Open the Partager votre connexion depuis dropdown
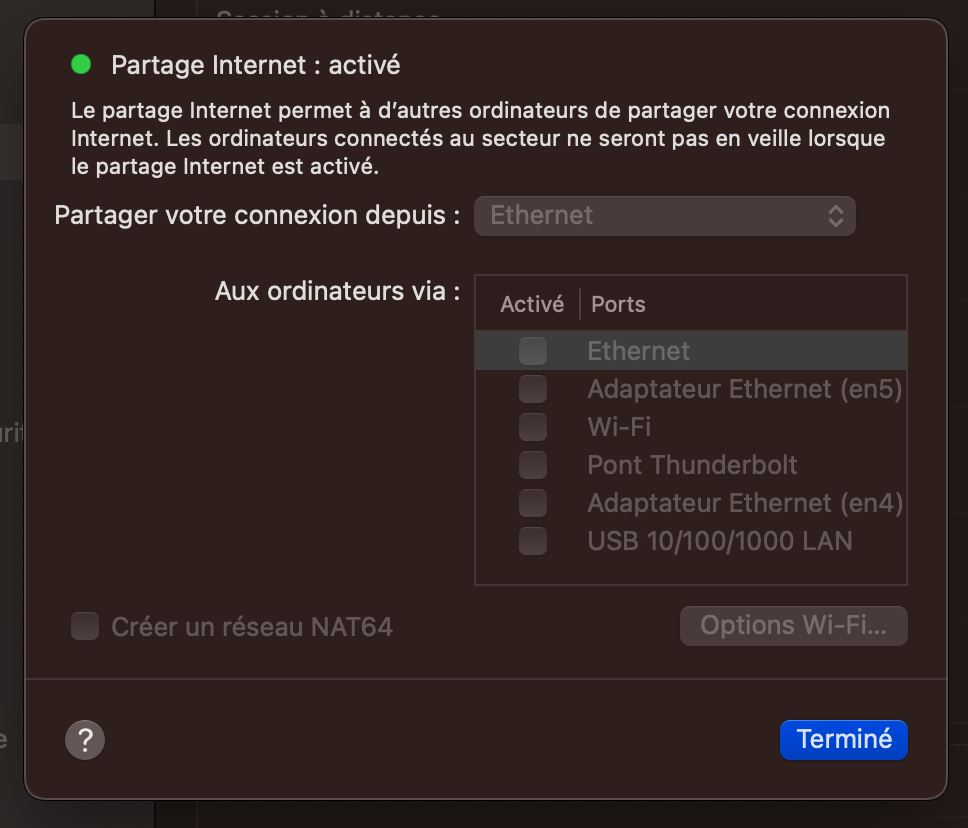 (x=665, y=216)
